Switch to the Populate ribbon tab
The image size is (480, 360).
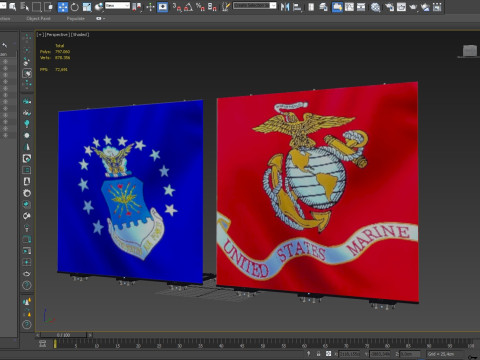pos(75,19)
